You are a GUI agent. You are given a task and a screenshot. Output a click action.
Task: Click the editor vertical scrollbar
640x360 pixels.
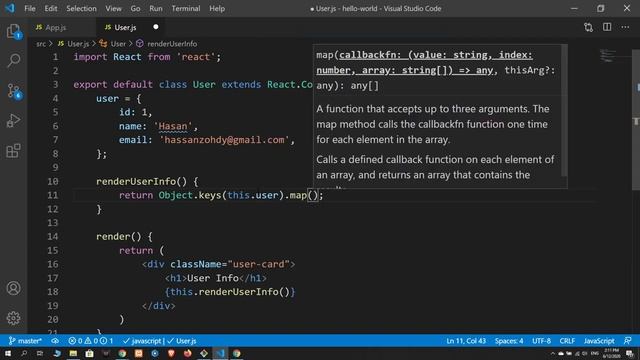(x=636, y=120)
